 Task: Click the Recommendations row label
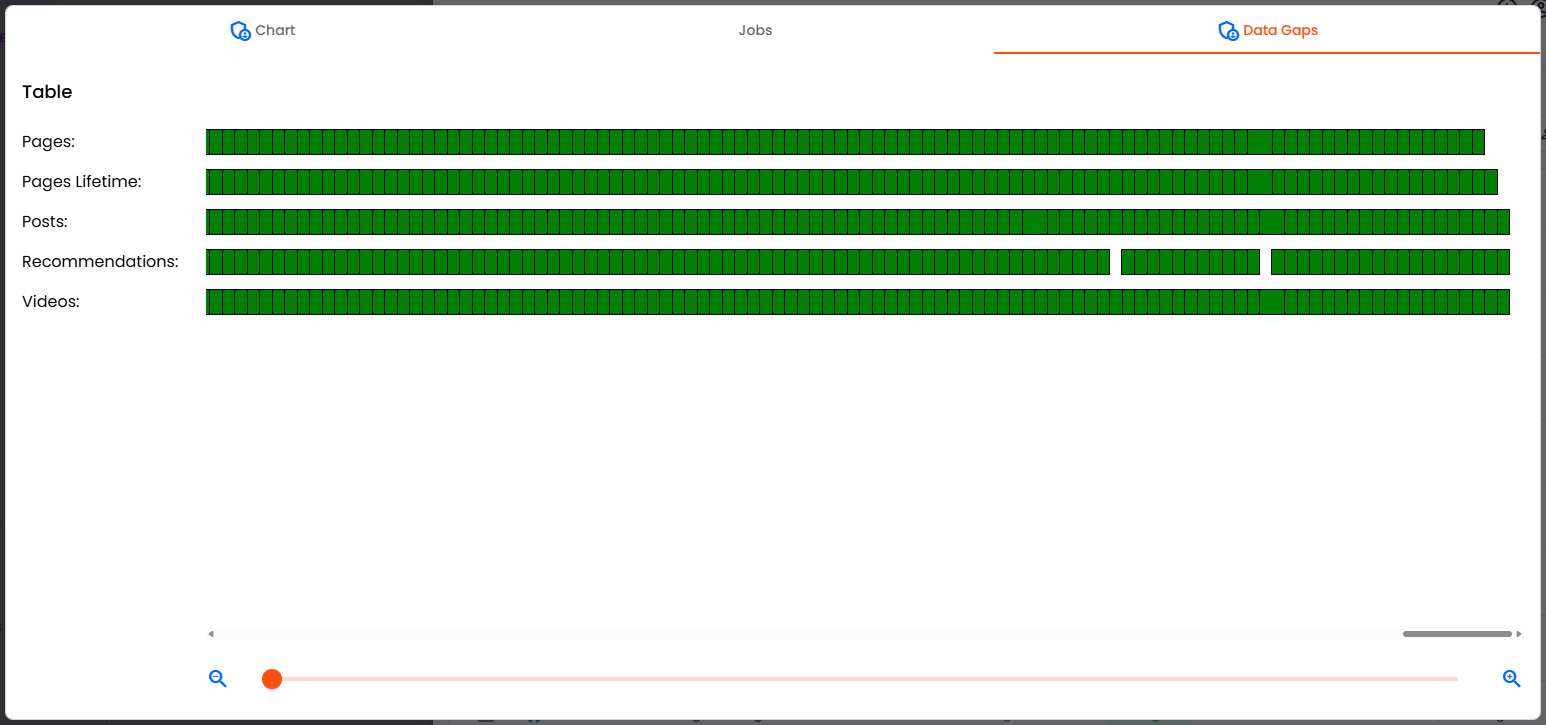click(100, 262)
